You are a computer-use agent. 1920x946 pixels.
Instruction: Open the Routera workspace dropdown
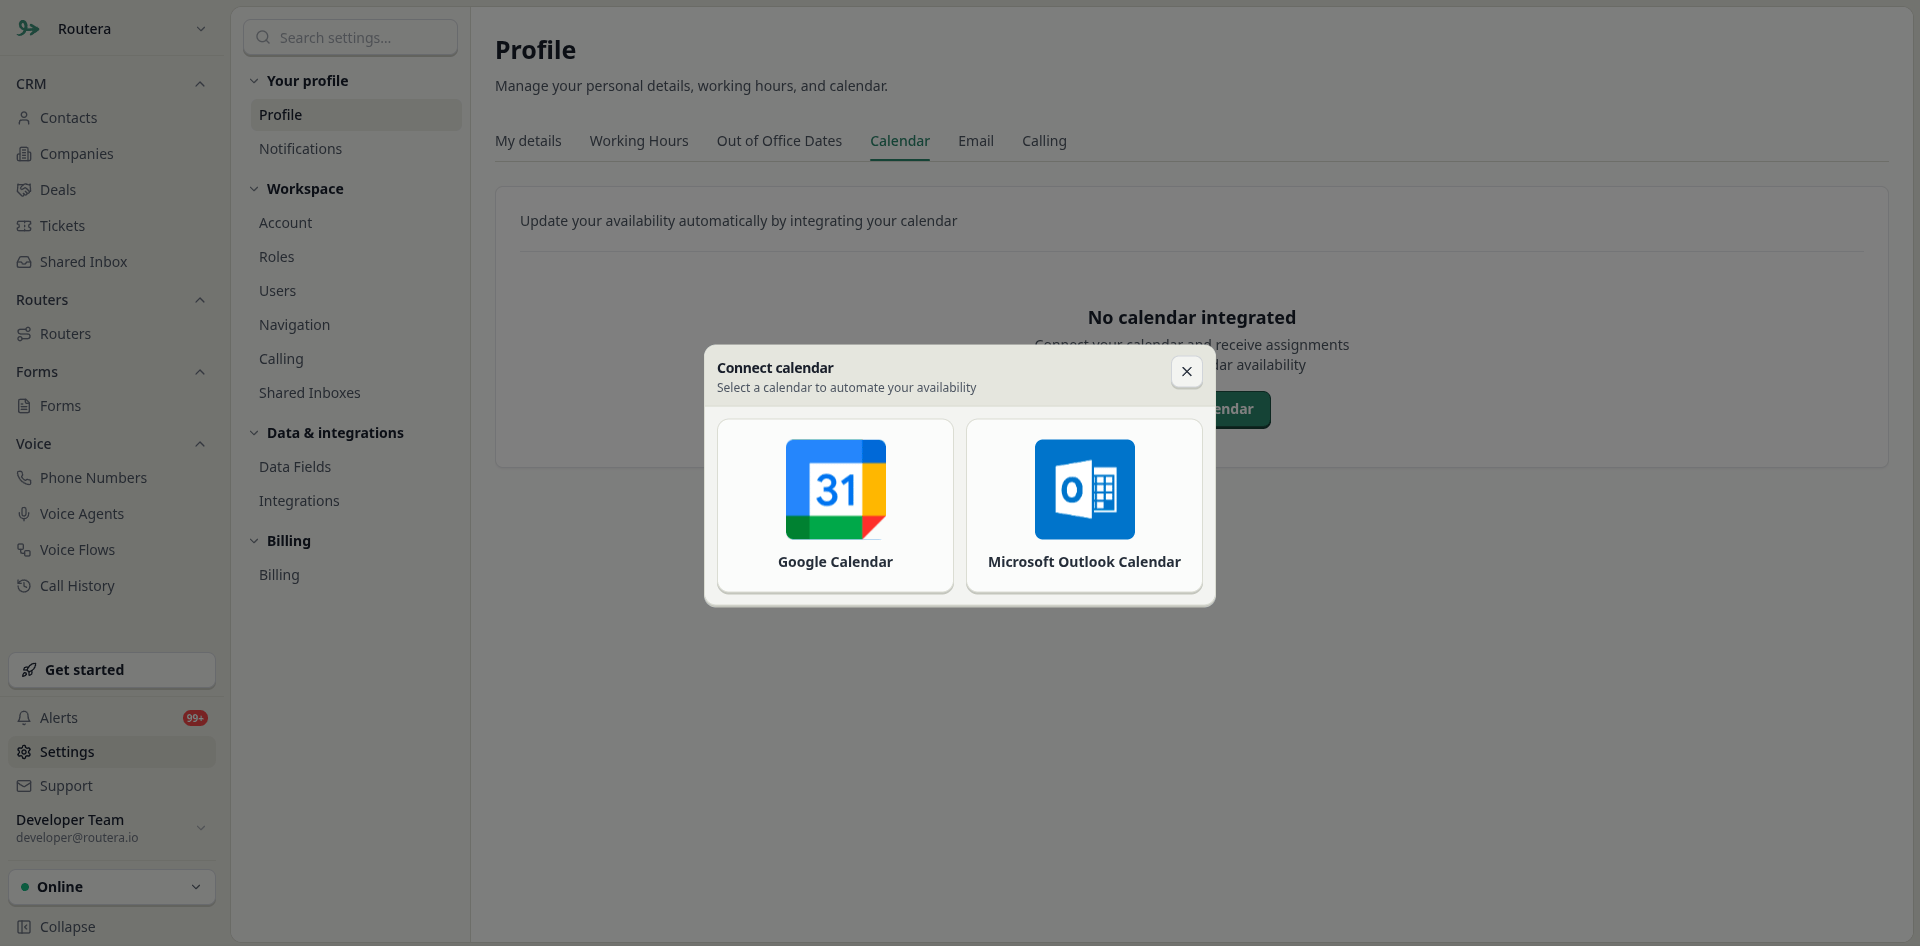tap(112, 29)
